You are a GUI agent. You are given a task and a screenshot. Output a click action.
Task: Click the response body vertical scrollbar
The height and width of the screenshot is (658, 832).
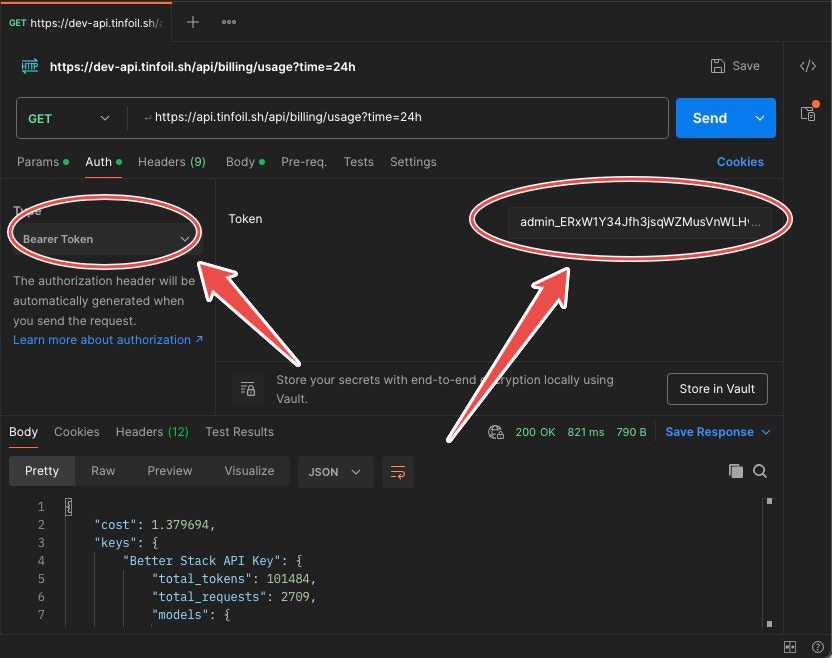point(769,562)
